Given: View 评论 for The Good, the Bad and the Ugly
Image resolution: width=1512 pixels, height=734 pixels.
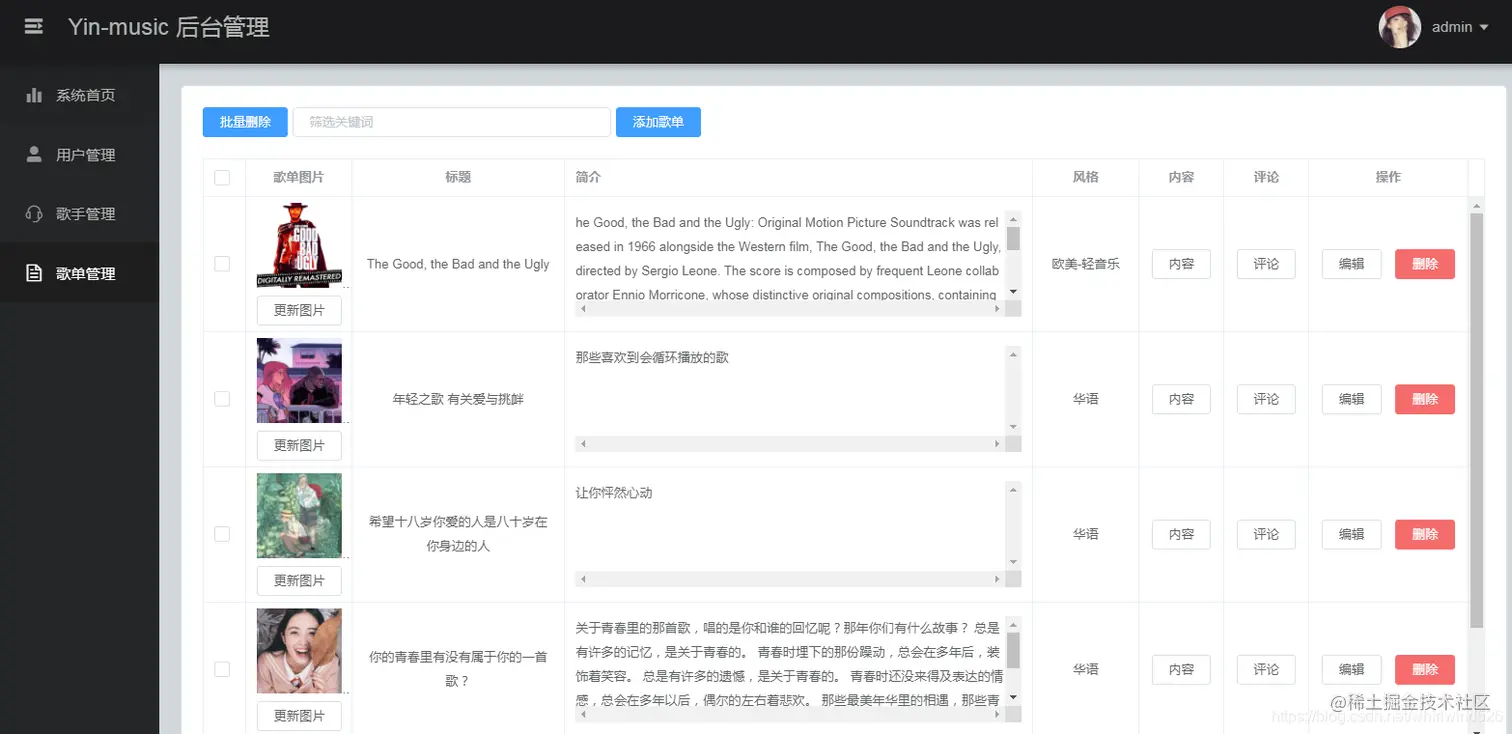Looking at the screenshot, I should pos(1266,264).
